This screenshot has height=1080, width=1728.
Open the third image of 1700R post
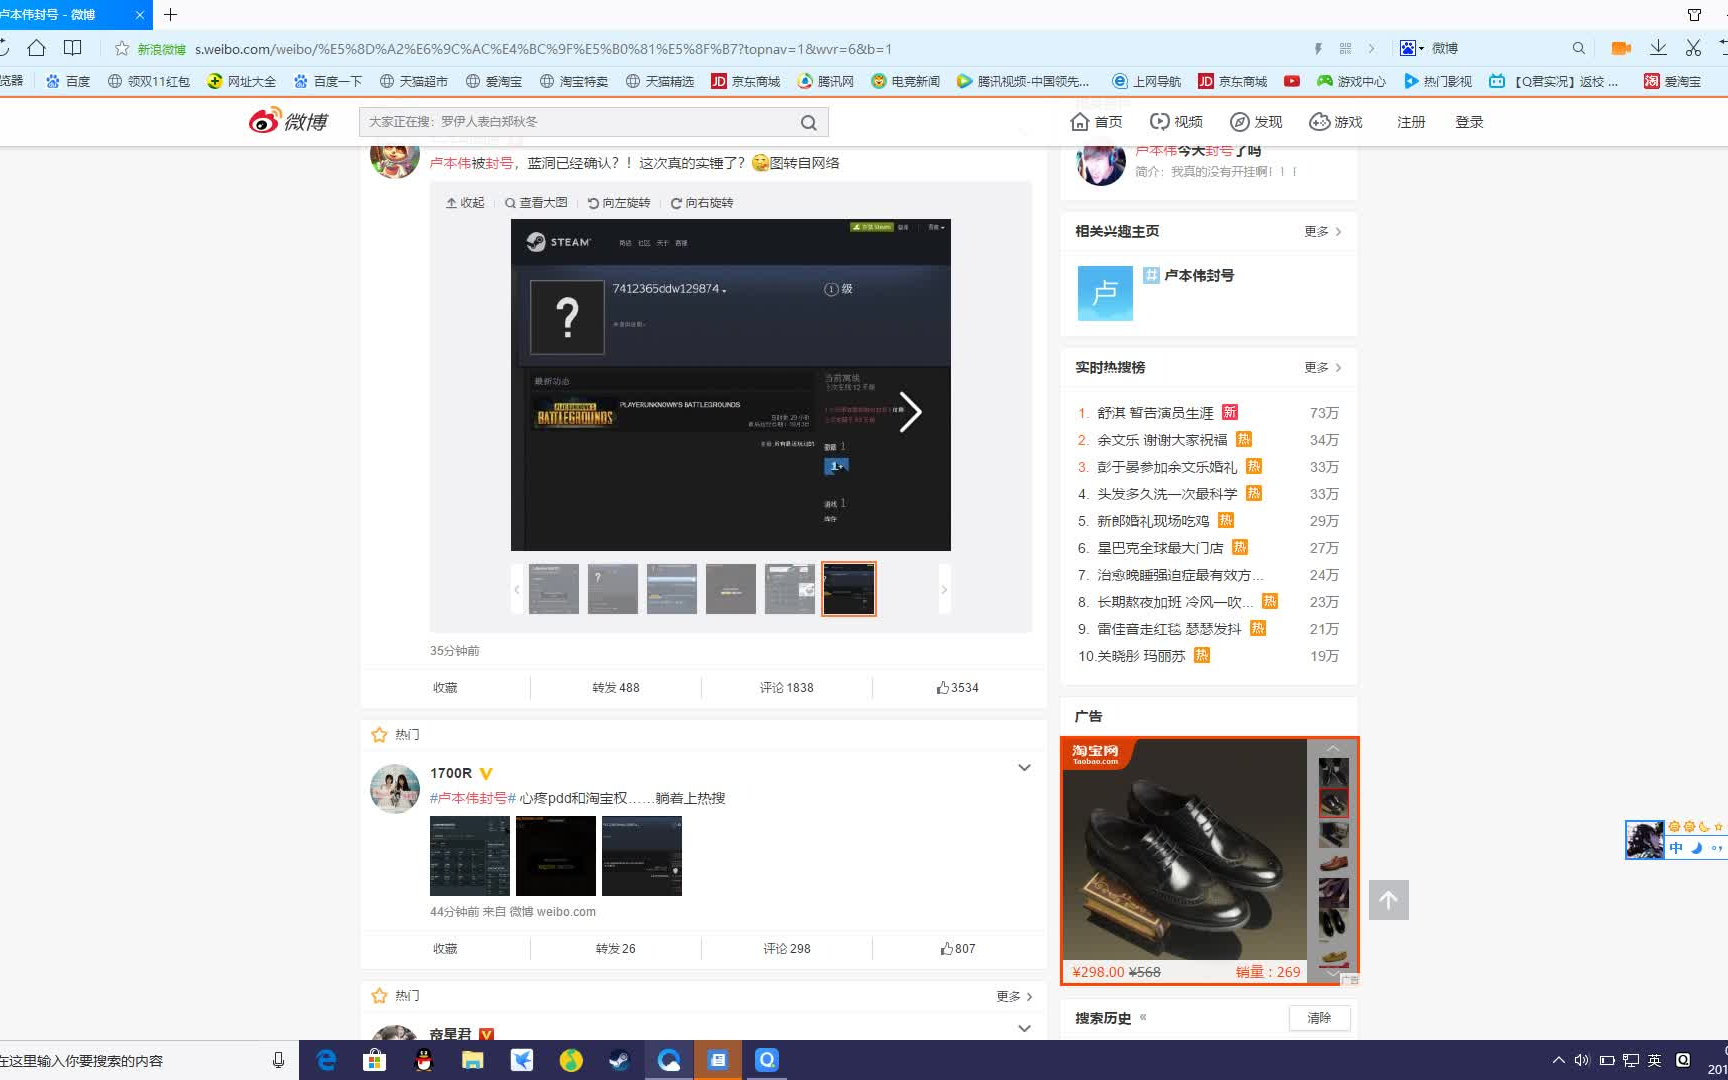[642, 856]
